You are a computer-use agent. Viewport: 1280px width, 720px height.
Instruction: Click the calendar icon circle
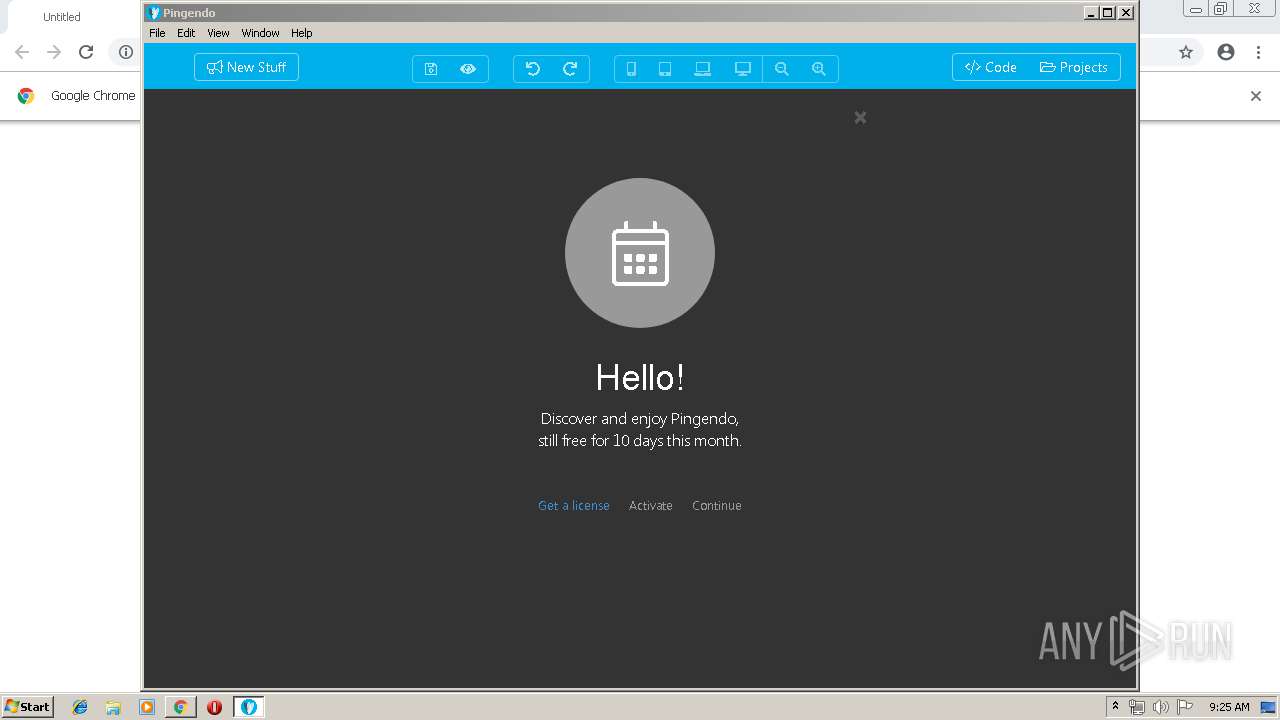click(x=640, y=253)
